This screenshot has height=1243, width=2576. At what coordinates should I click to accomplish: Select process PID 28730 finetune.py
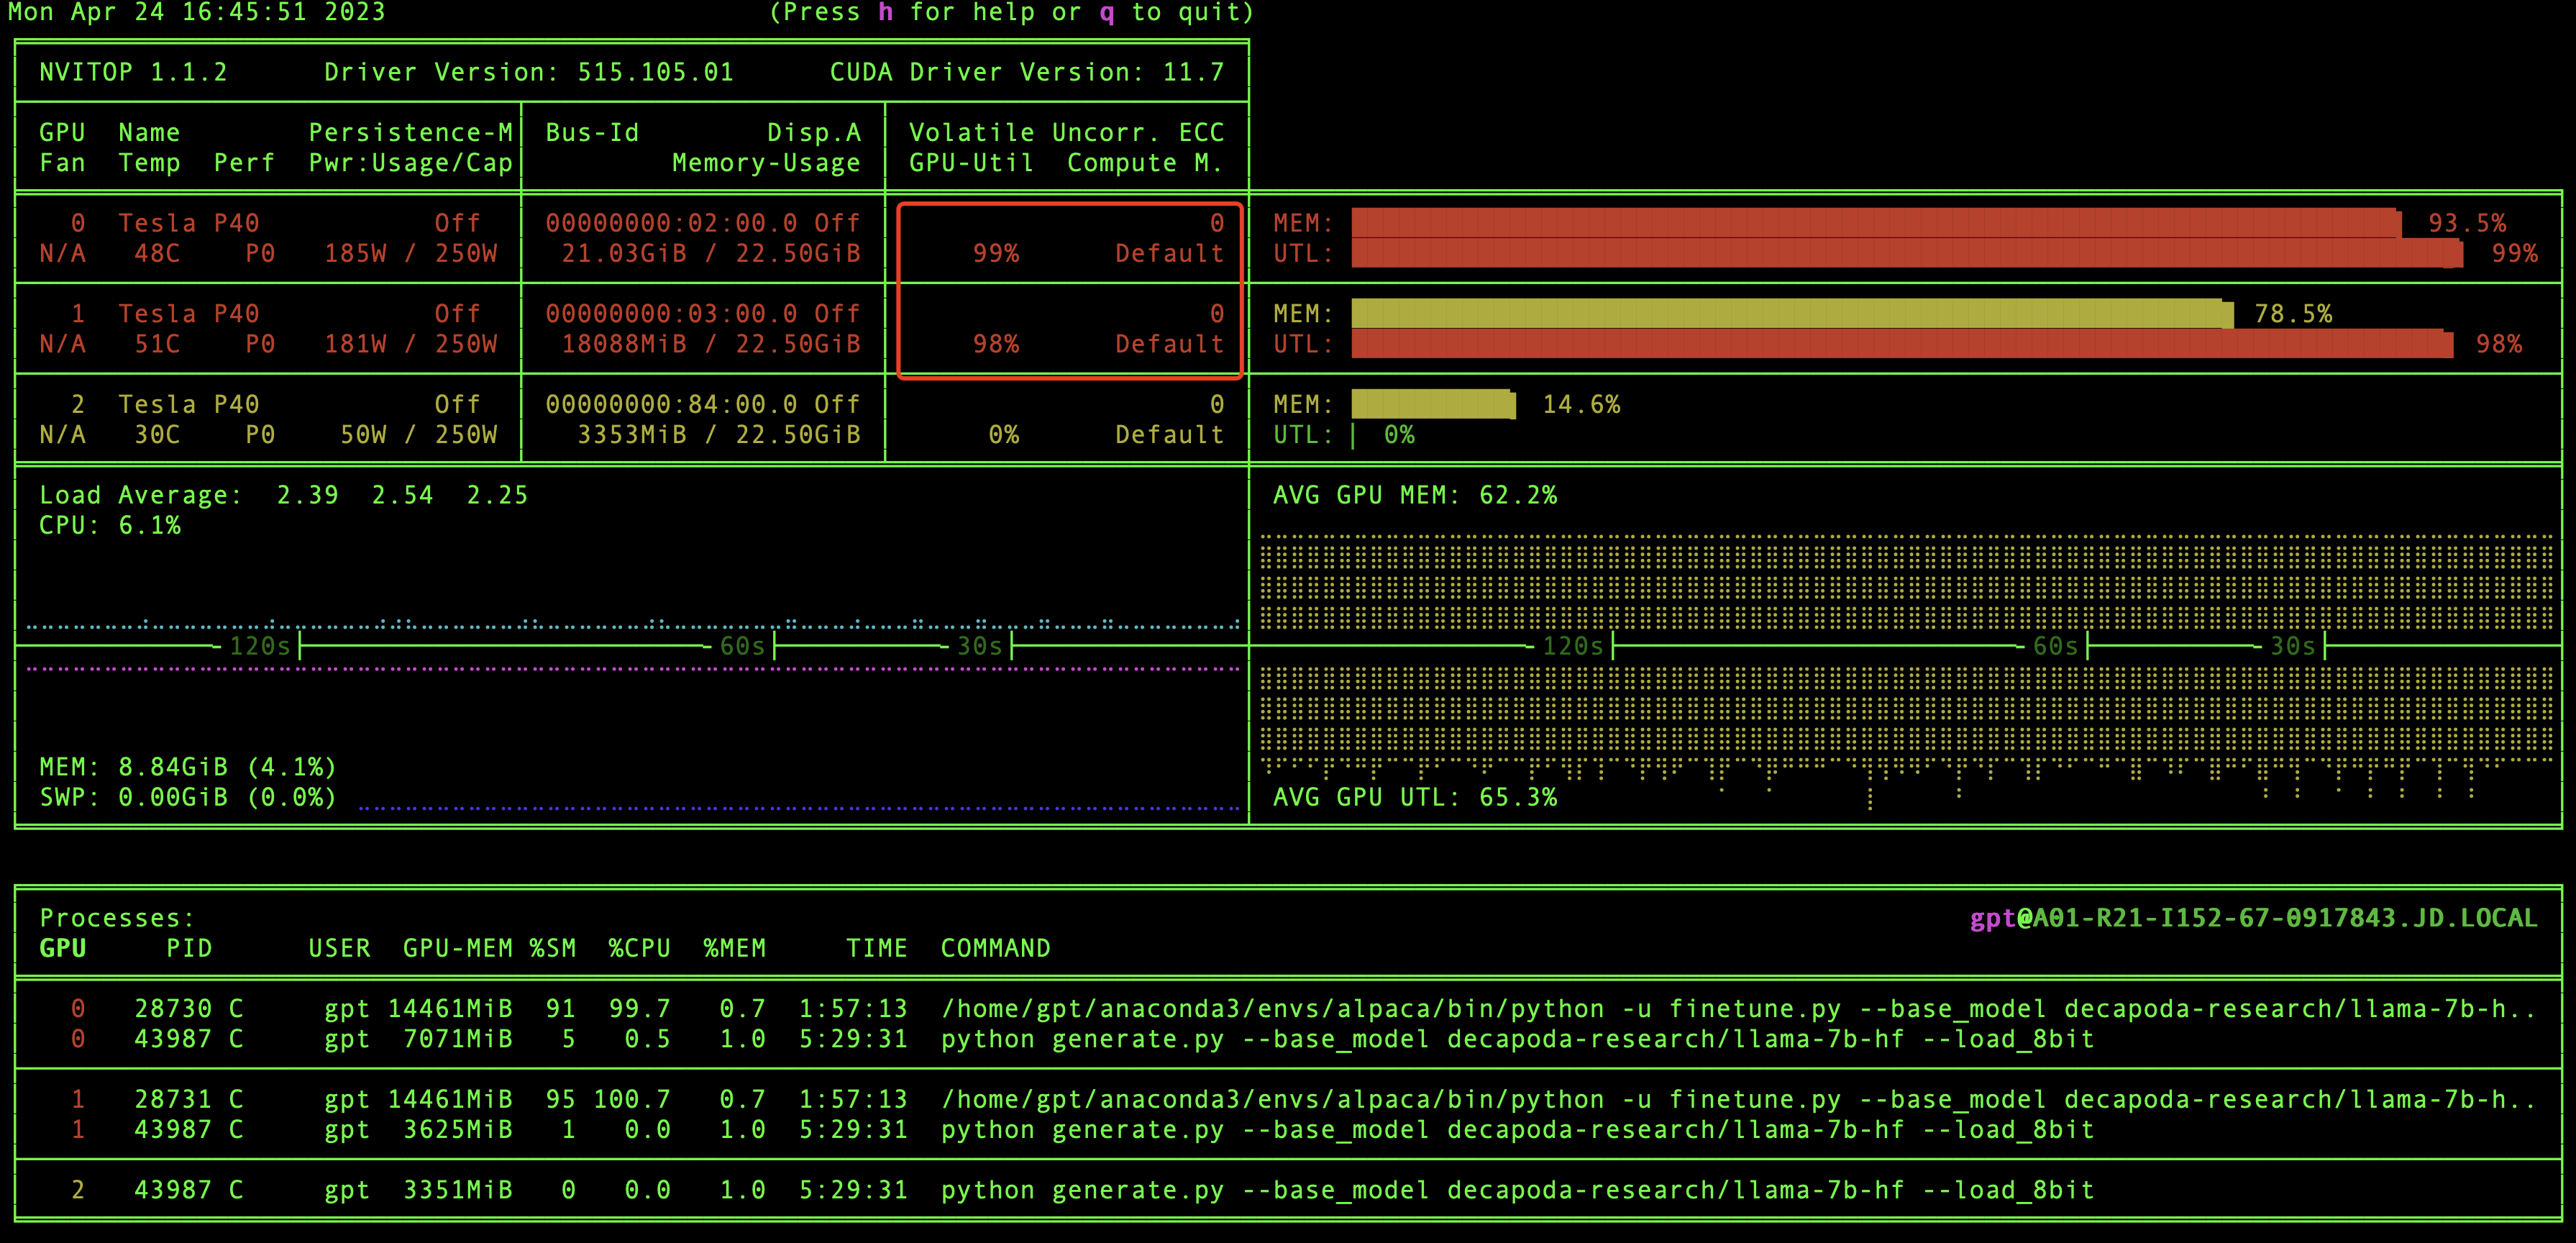click(172, 1008)
